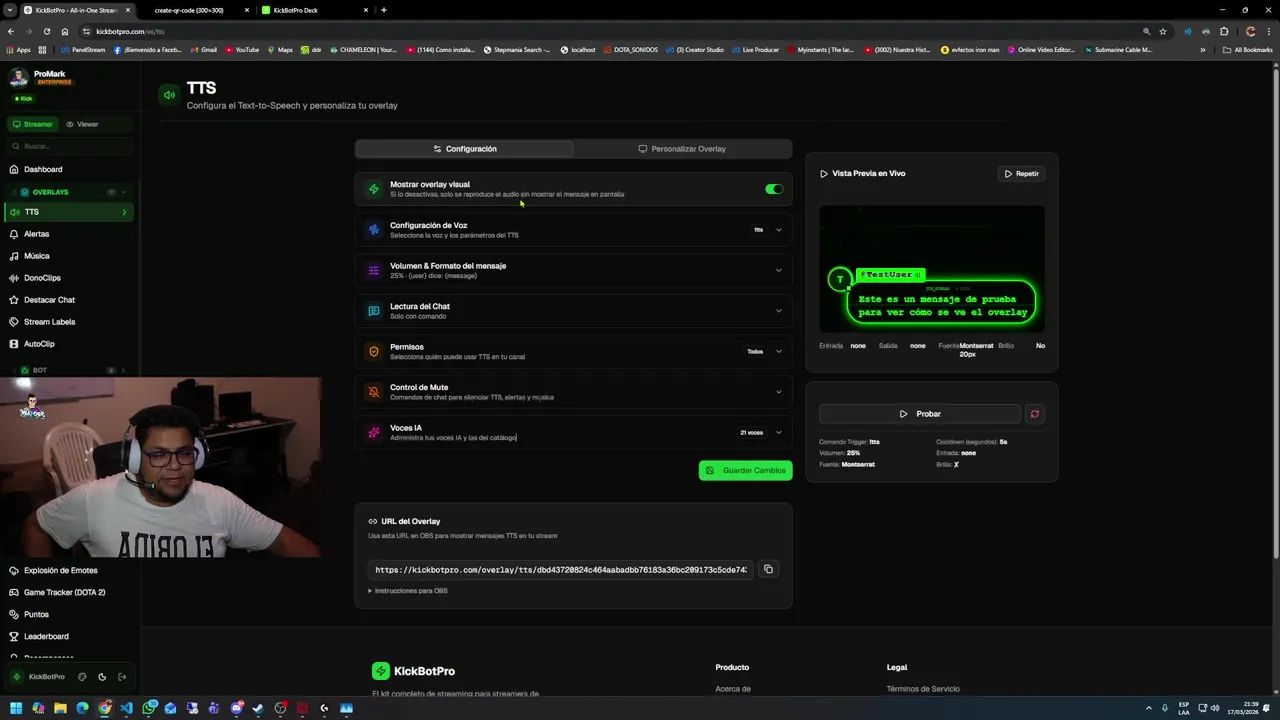Click the browser address bar

click(600, 31)
